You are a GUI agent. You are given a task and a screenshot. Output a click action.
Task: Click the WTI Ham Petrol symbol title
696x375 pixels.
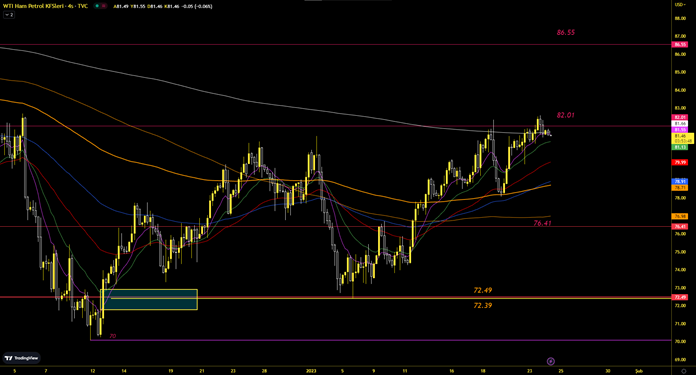tap(45, 6)
